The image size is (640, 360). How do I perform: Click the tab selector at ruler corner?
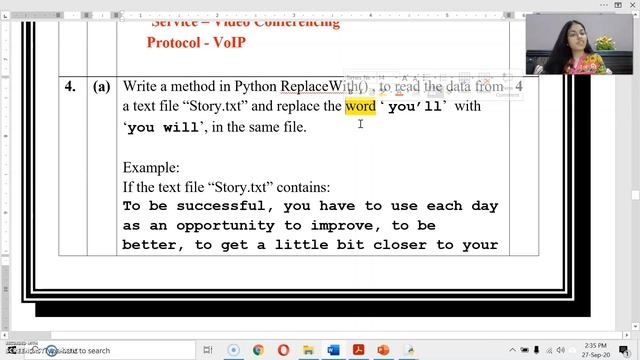pos(5,16)
